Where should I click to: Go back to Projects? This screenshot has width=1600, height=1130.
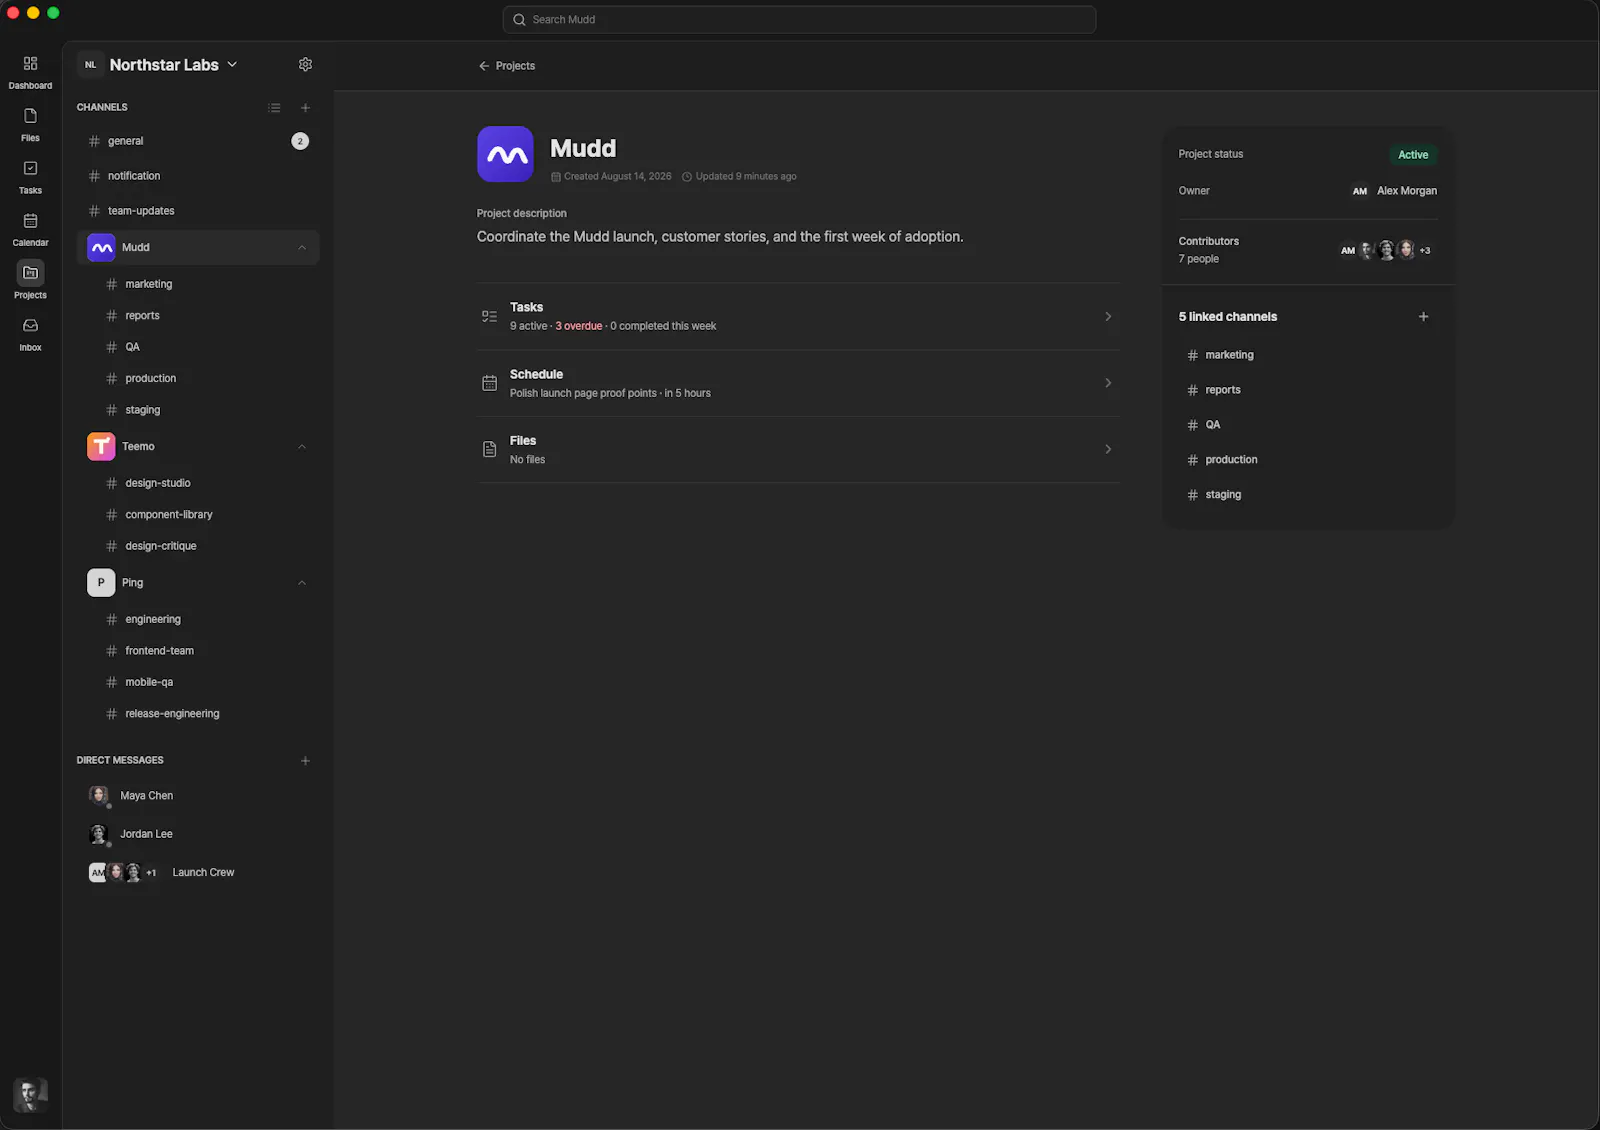(x=507, y=66)
